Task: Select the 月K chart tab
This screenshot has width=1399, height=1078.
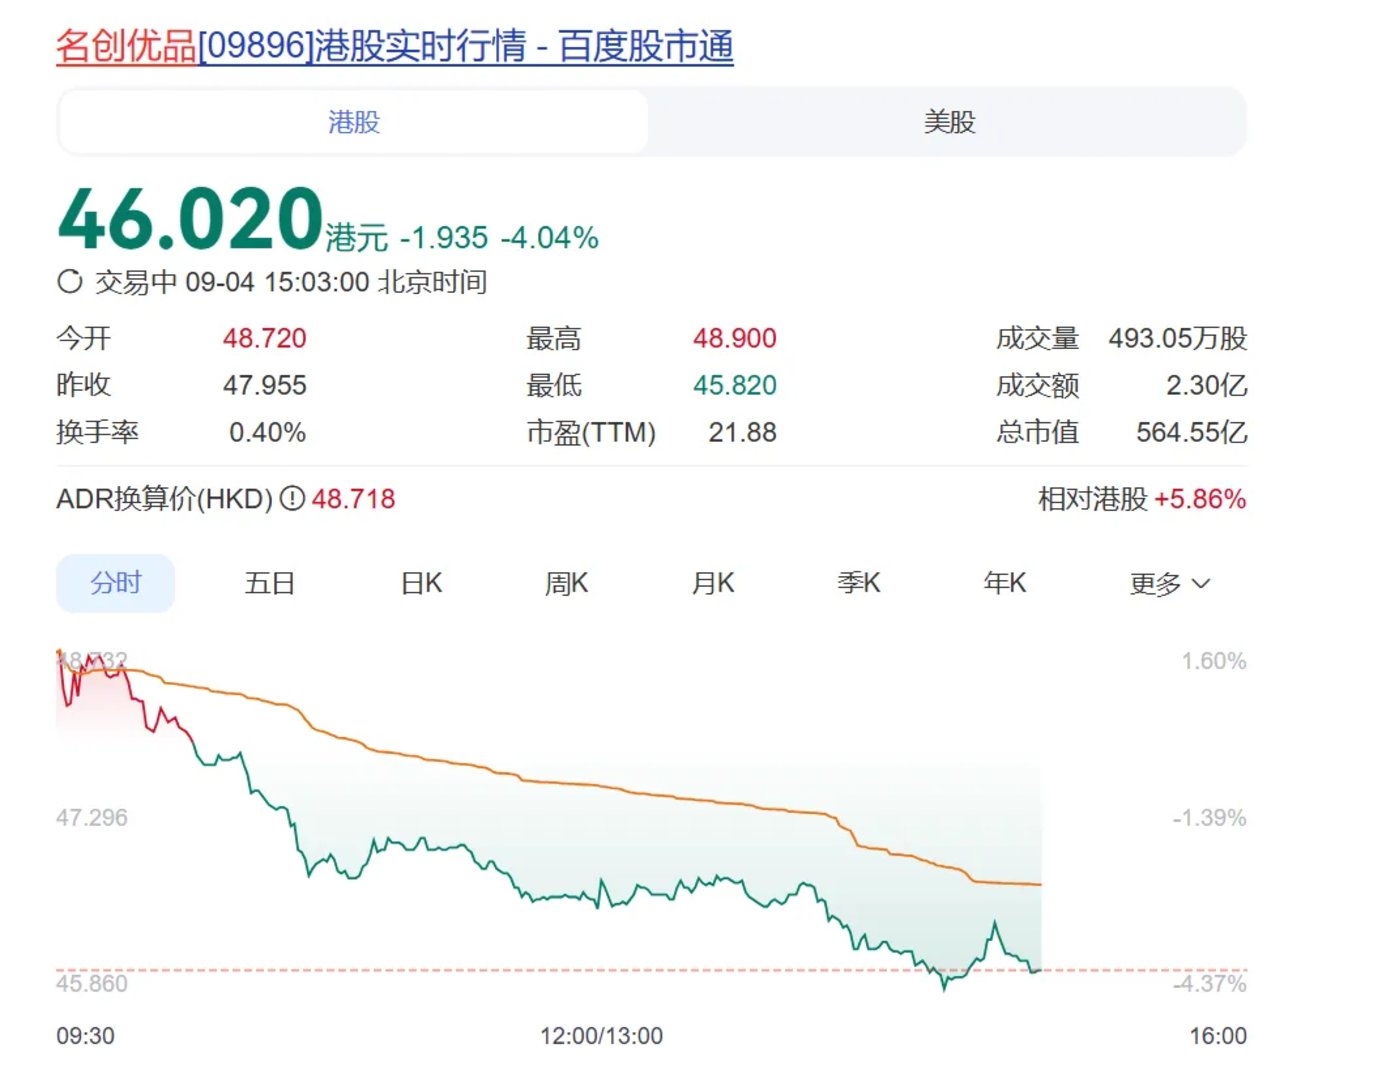Action: pyautogui.click(x=713, y=583)
